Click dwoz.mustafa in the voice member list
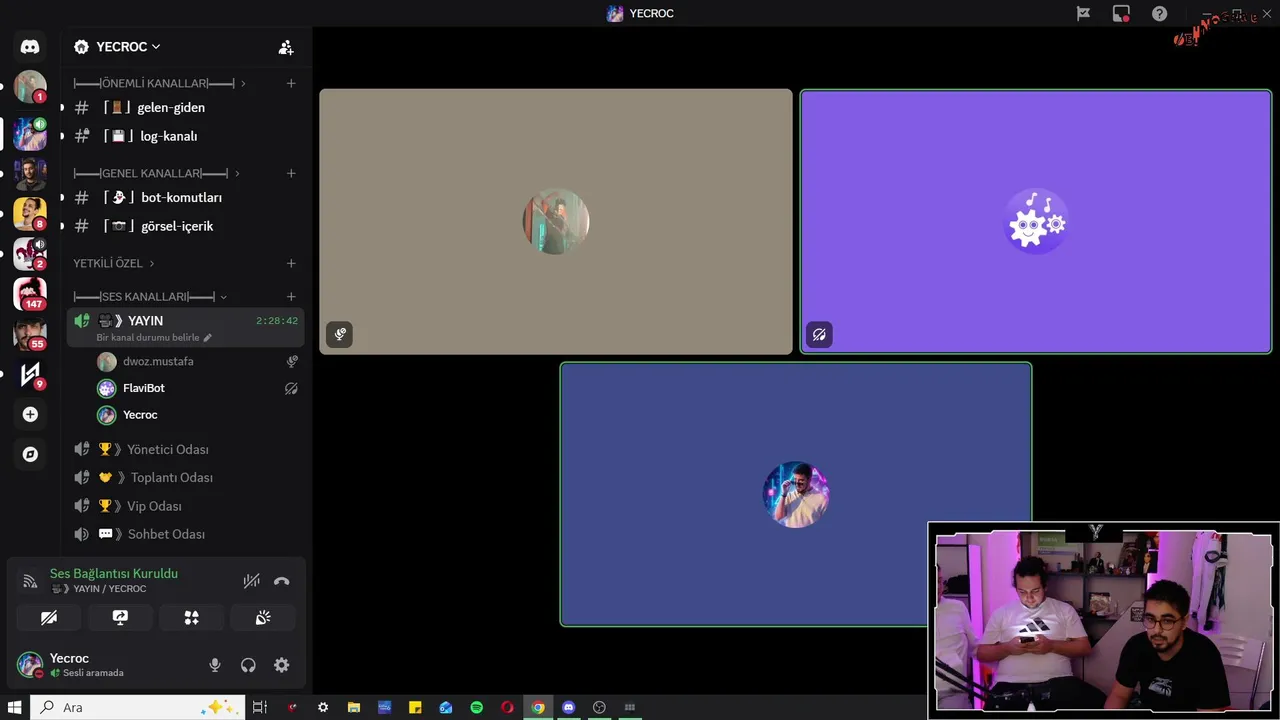The height and width of the screenshot is (720, 1280). click(198, 361)
